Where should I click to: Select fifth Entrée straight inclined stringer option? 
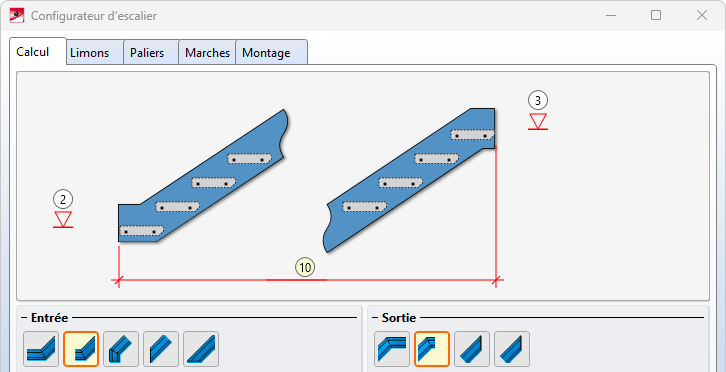[201, 349]
